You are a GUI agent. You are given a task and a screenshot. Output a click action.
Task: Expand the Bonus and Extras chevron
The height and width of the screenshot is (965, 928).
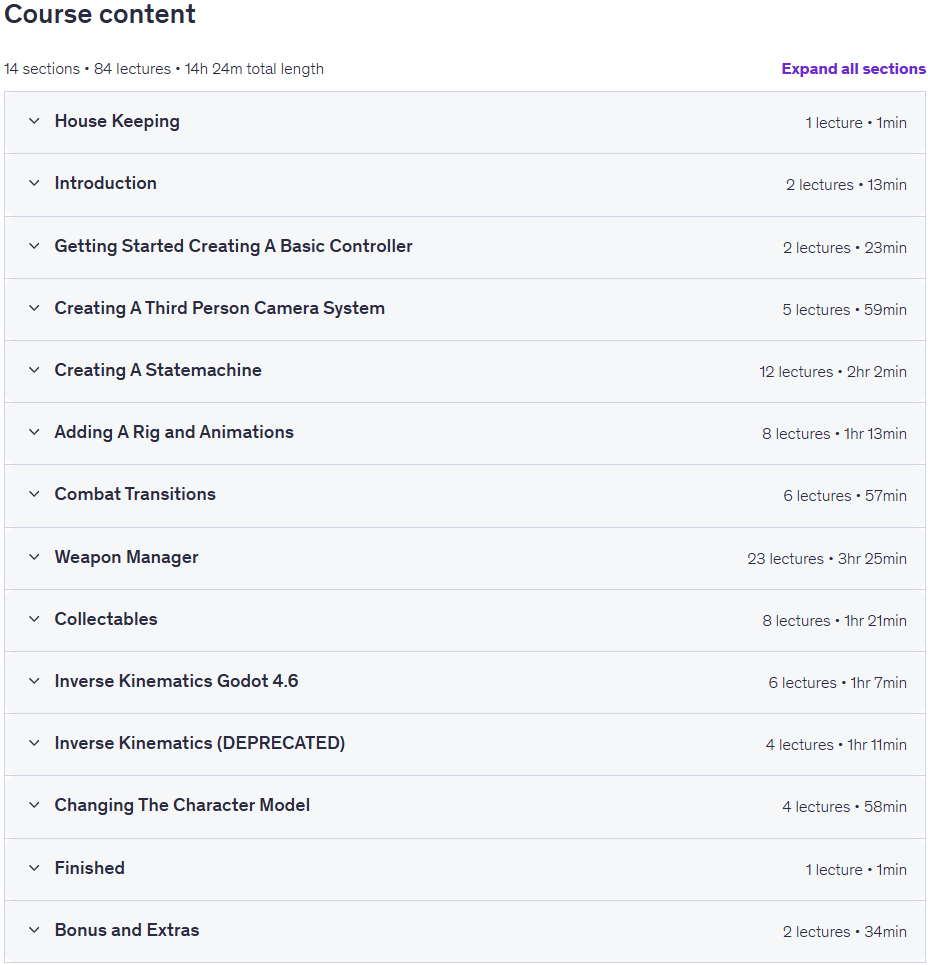34,931
